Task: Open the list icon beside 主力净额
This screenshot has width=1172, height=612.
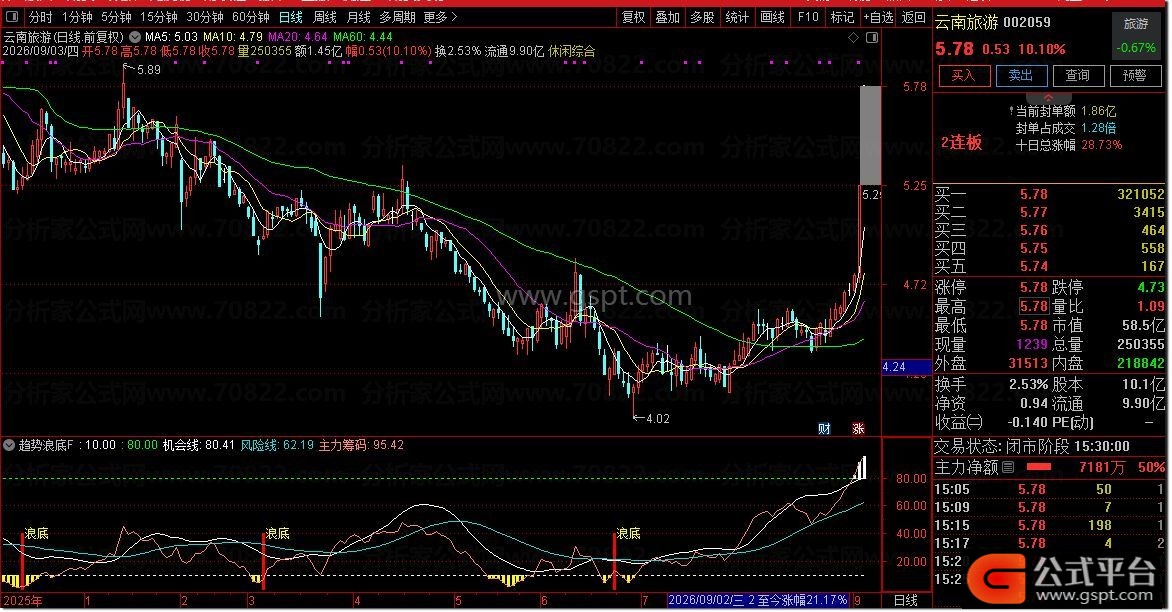Action: pos(1008,467)
